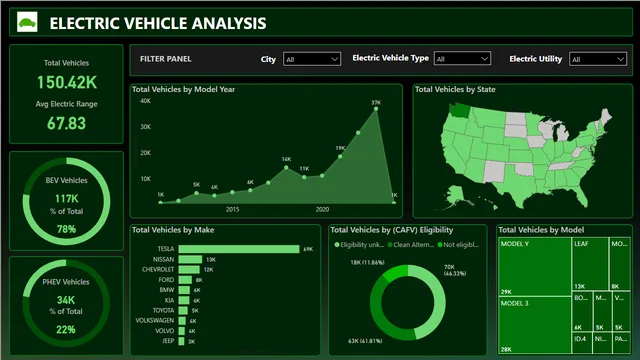Select the LEAF tile in treemap
The height and width of the screenshot is (360, 640).
pos(590,264)
